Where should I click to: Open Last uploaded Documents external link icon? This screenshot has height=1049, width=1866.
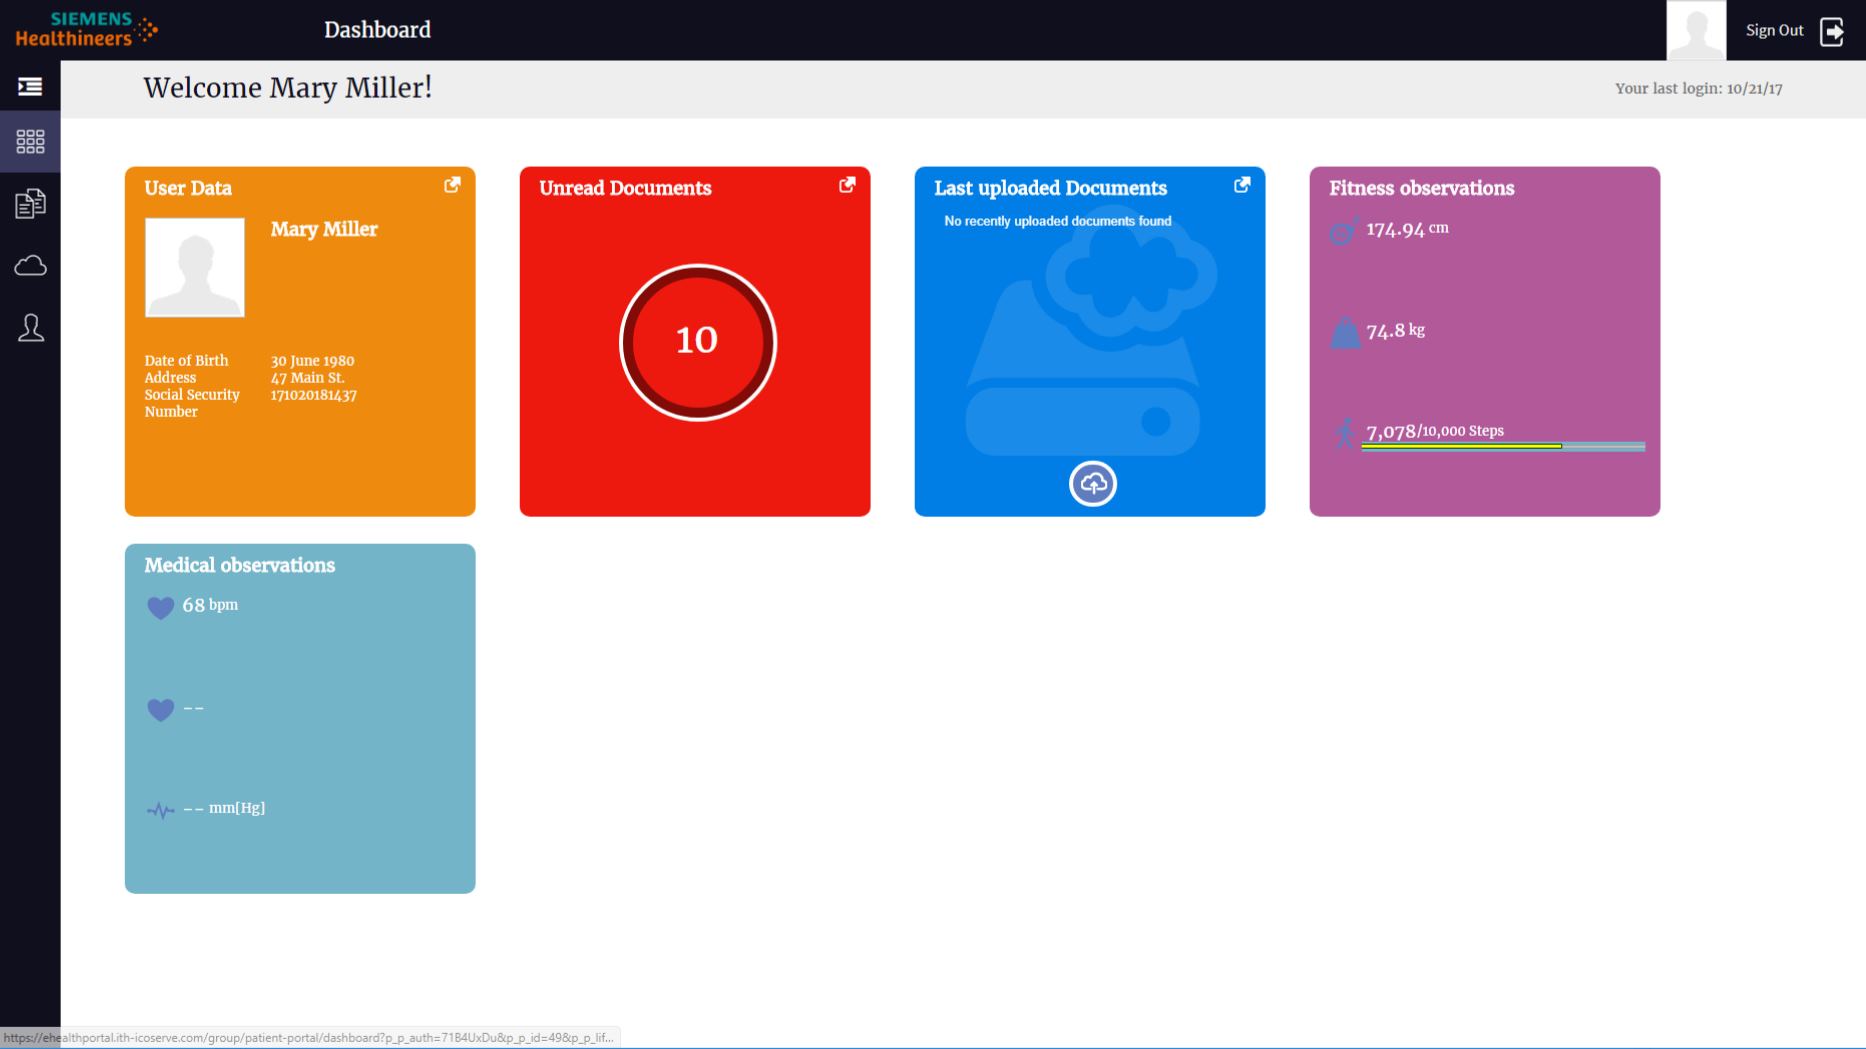[x=1242, y=185]
